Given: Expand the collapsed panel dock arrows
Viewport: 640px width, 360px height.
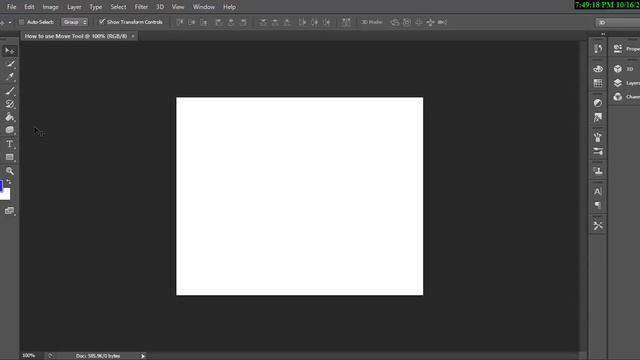Looking at the screenshot, I should [x=603, y=34].
